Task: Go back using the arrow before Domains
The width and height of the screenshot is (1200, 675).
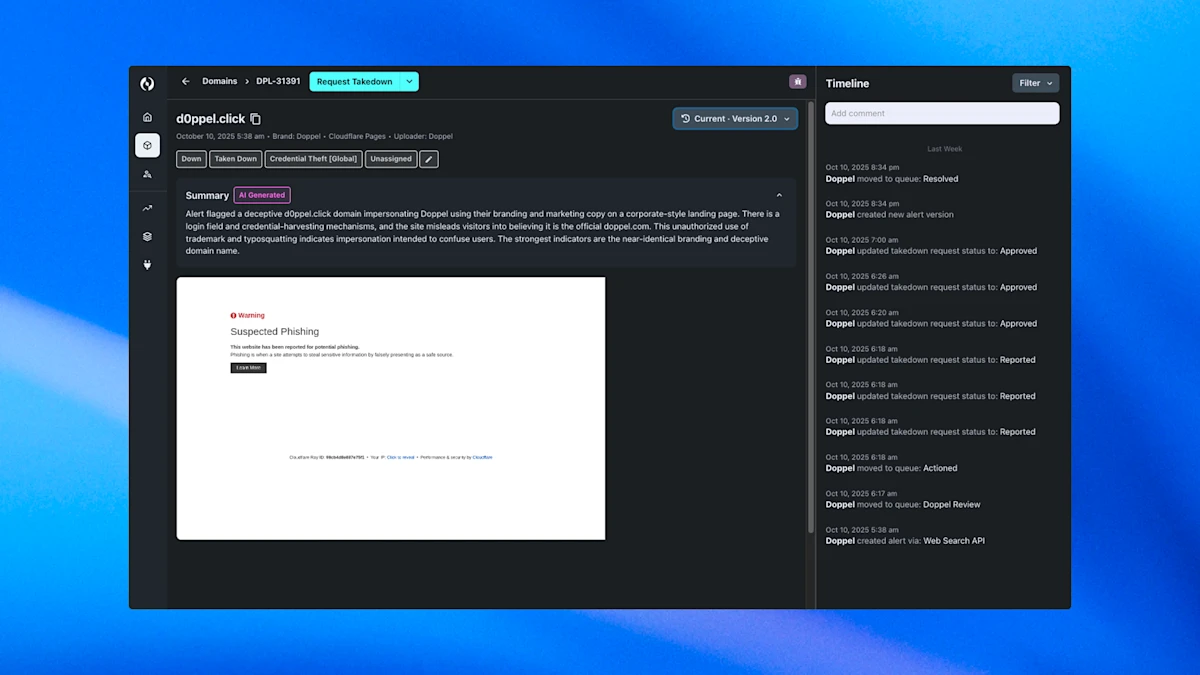Action: click(x=185, y=81)
